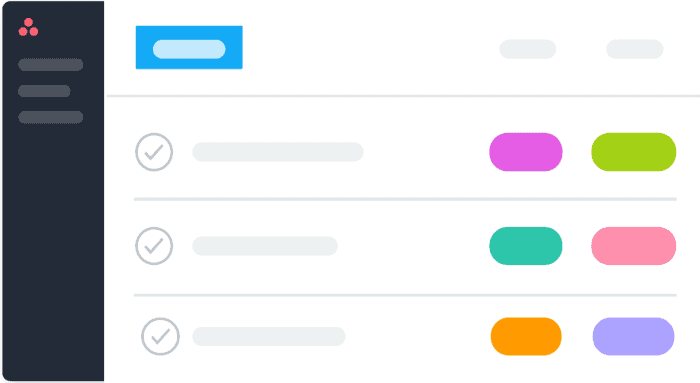Select the first sidebar navigation item

coord(50,65)
